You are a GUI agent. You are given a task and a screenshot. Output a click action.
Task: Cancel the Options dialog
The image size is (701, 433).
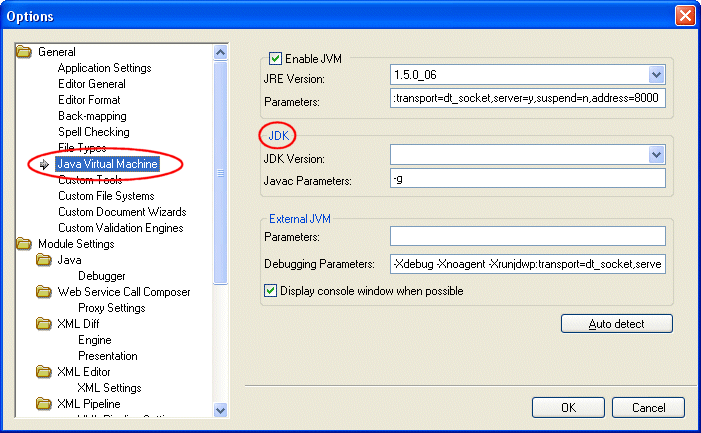[x=647, y=408]
